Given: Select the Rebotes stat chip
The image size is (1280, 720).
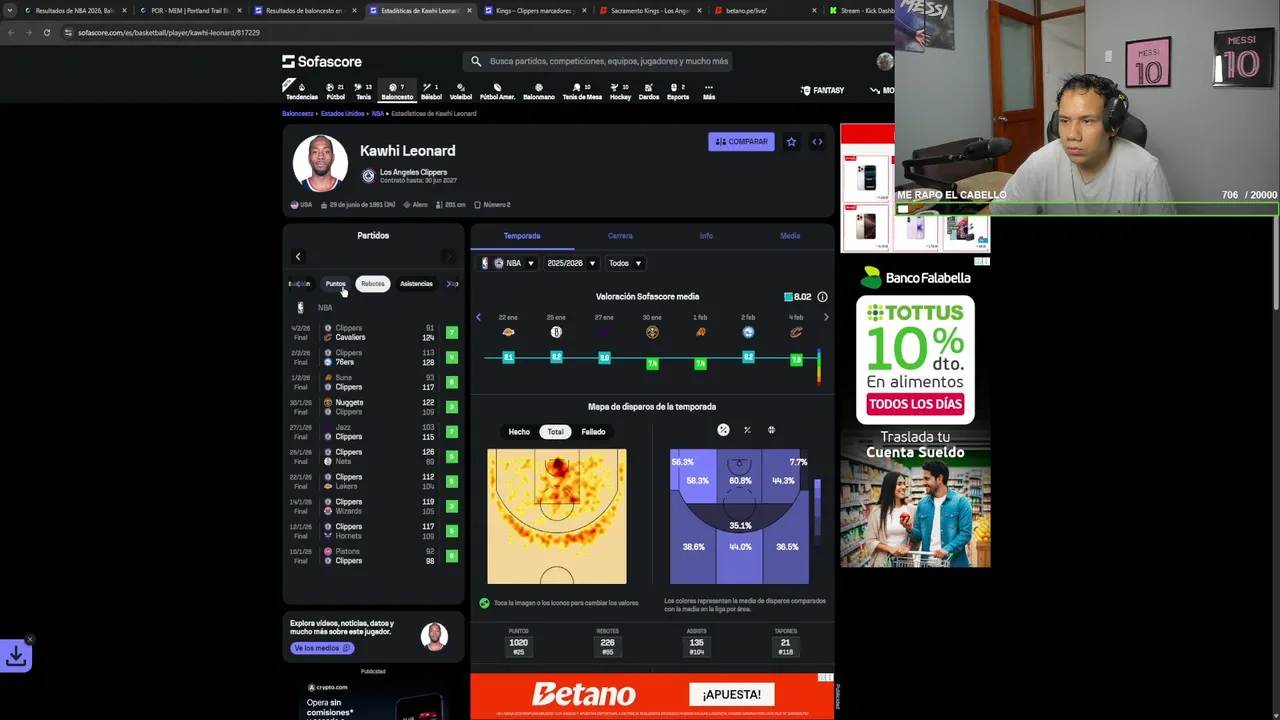Looking at the screenshot, I should (373, 284).
